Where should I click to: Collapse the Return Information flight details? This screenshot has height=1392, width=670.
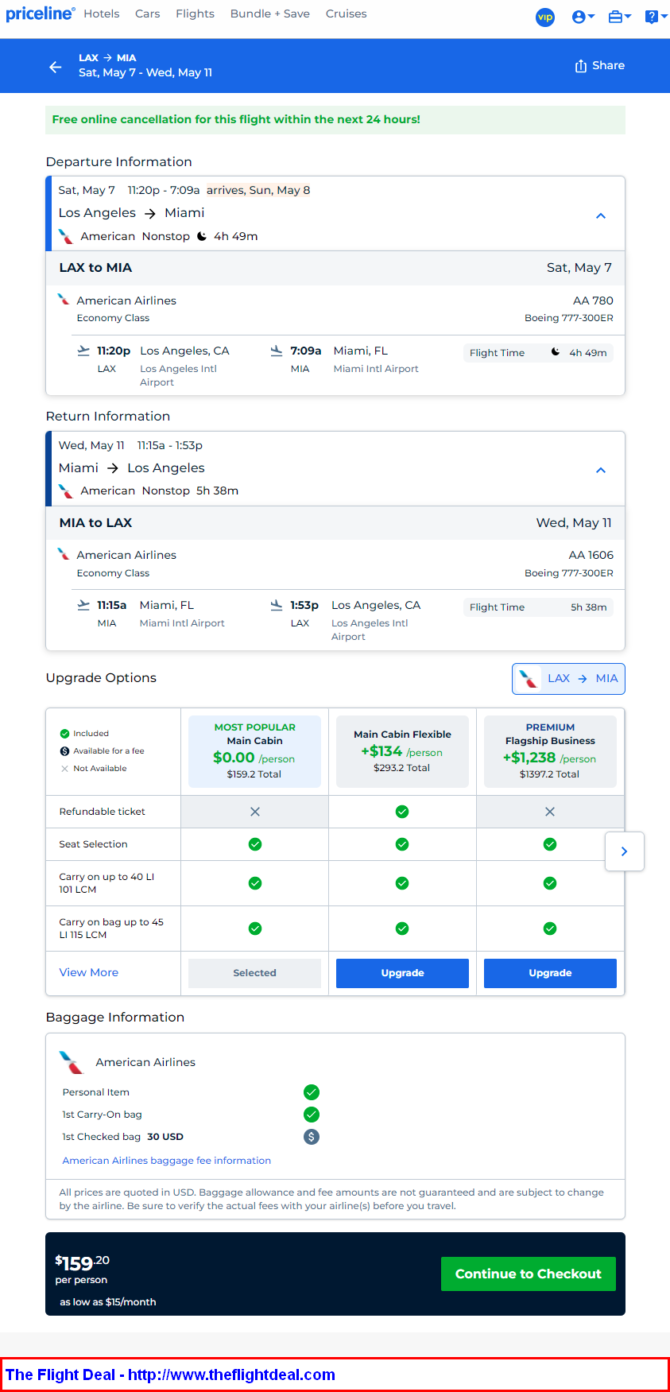[601, 470]
